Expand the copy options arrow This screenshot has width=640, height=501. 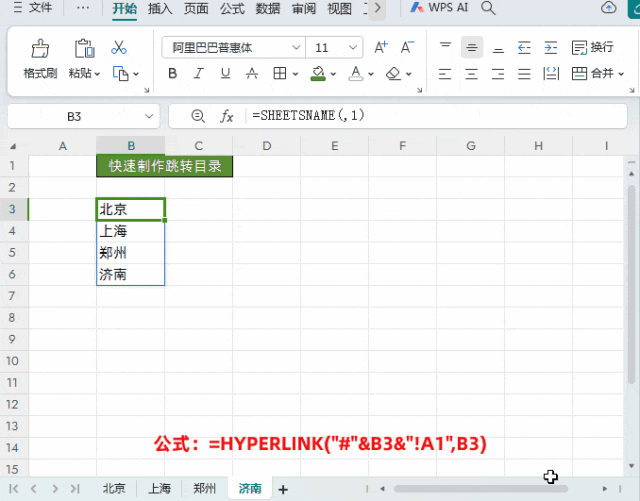(136, 74)
